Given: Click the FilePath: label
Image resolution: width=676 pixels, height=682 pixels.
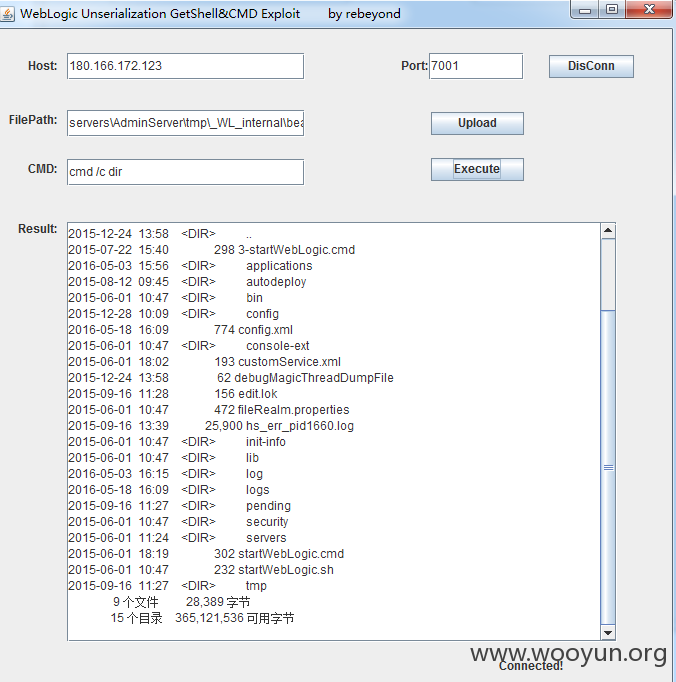Looking at the screenshot, I should pos(33,120).
